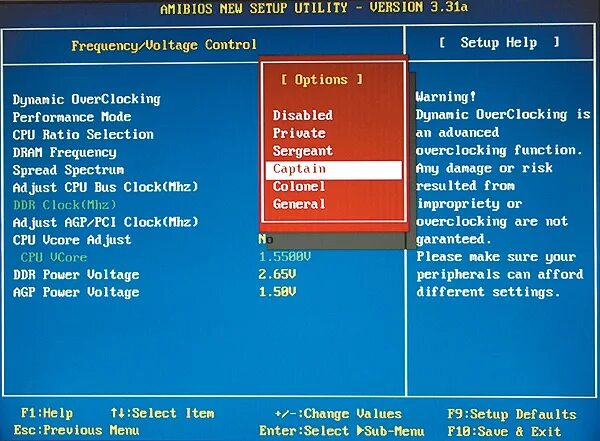Click the Frequency/Voltage Control title
The image size is (600, 441).
pos(164,45)
